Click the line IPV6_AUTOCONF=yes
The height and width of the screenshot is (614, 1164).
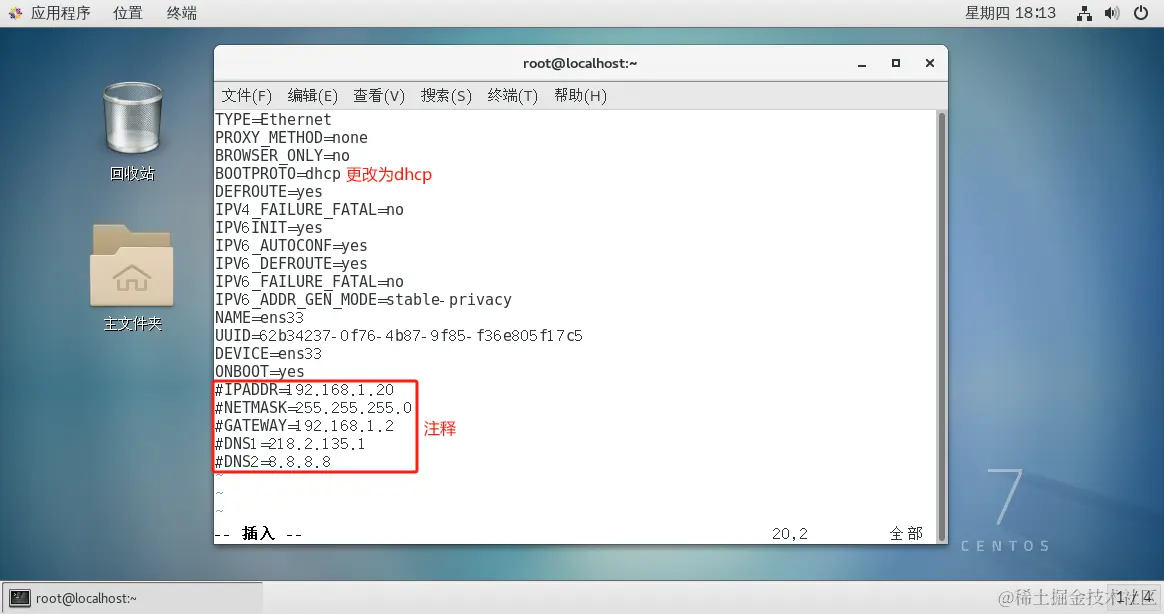click(291, 245)
